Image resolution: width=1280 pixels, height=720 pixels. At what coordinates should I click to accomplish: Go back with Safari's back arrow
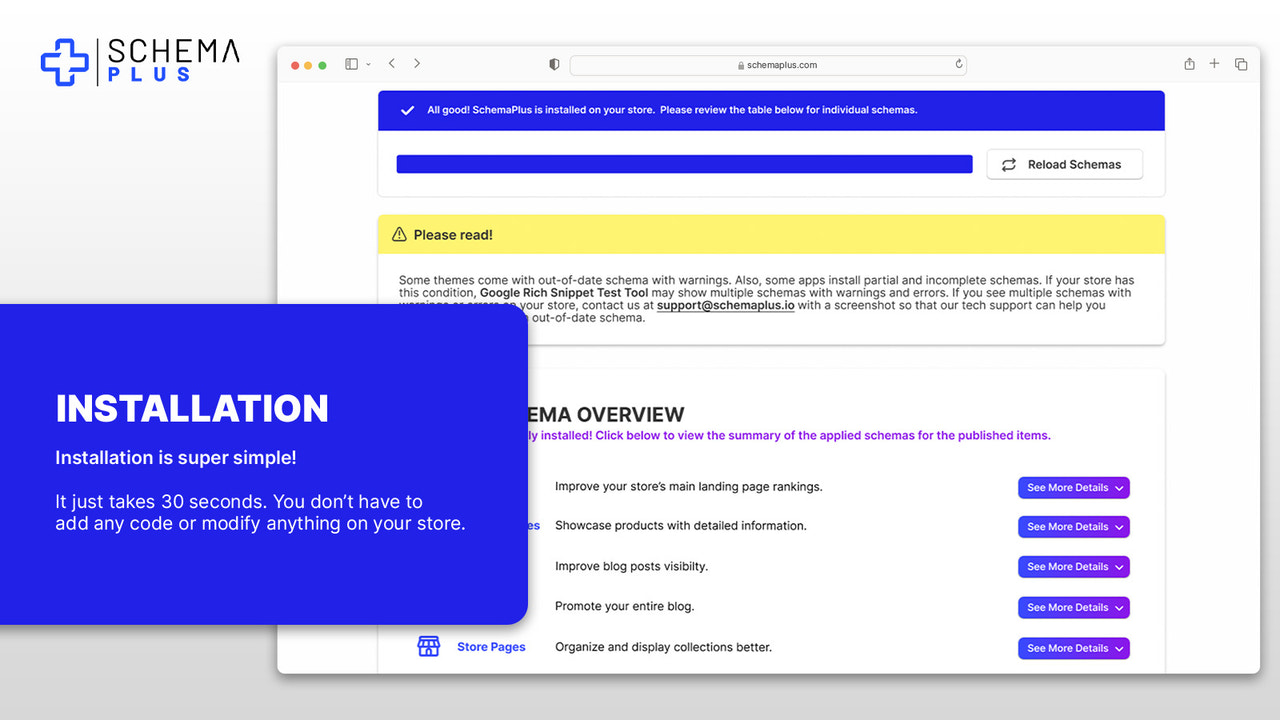[392, 63]
